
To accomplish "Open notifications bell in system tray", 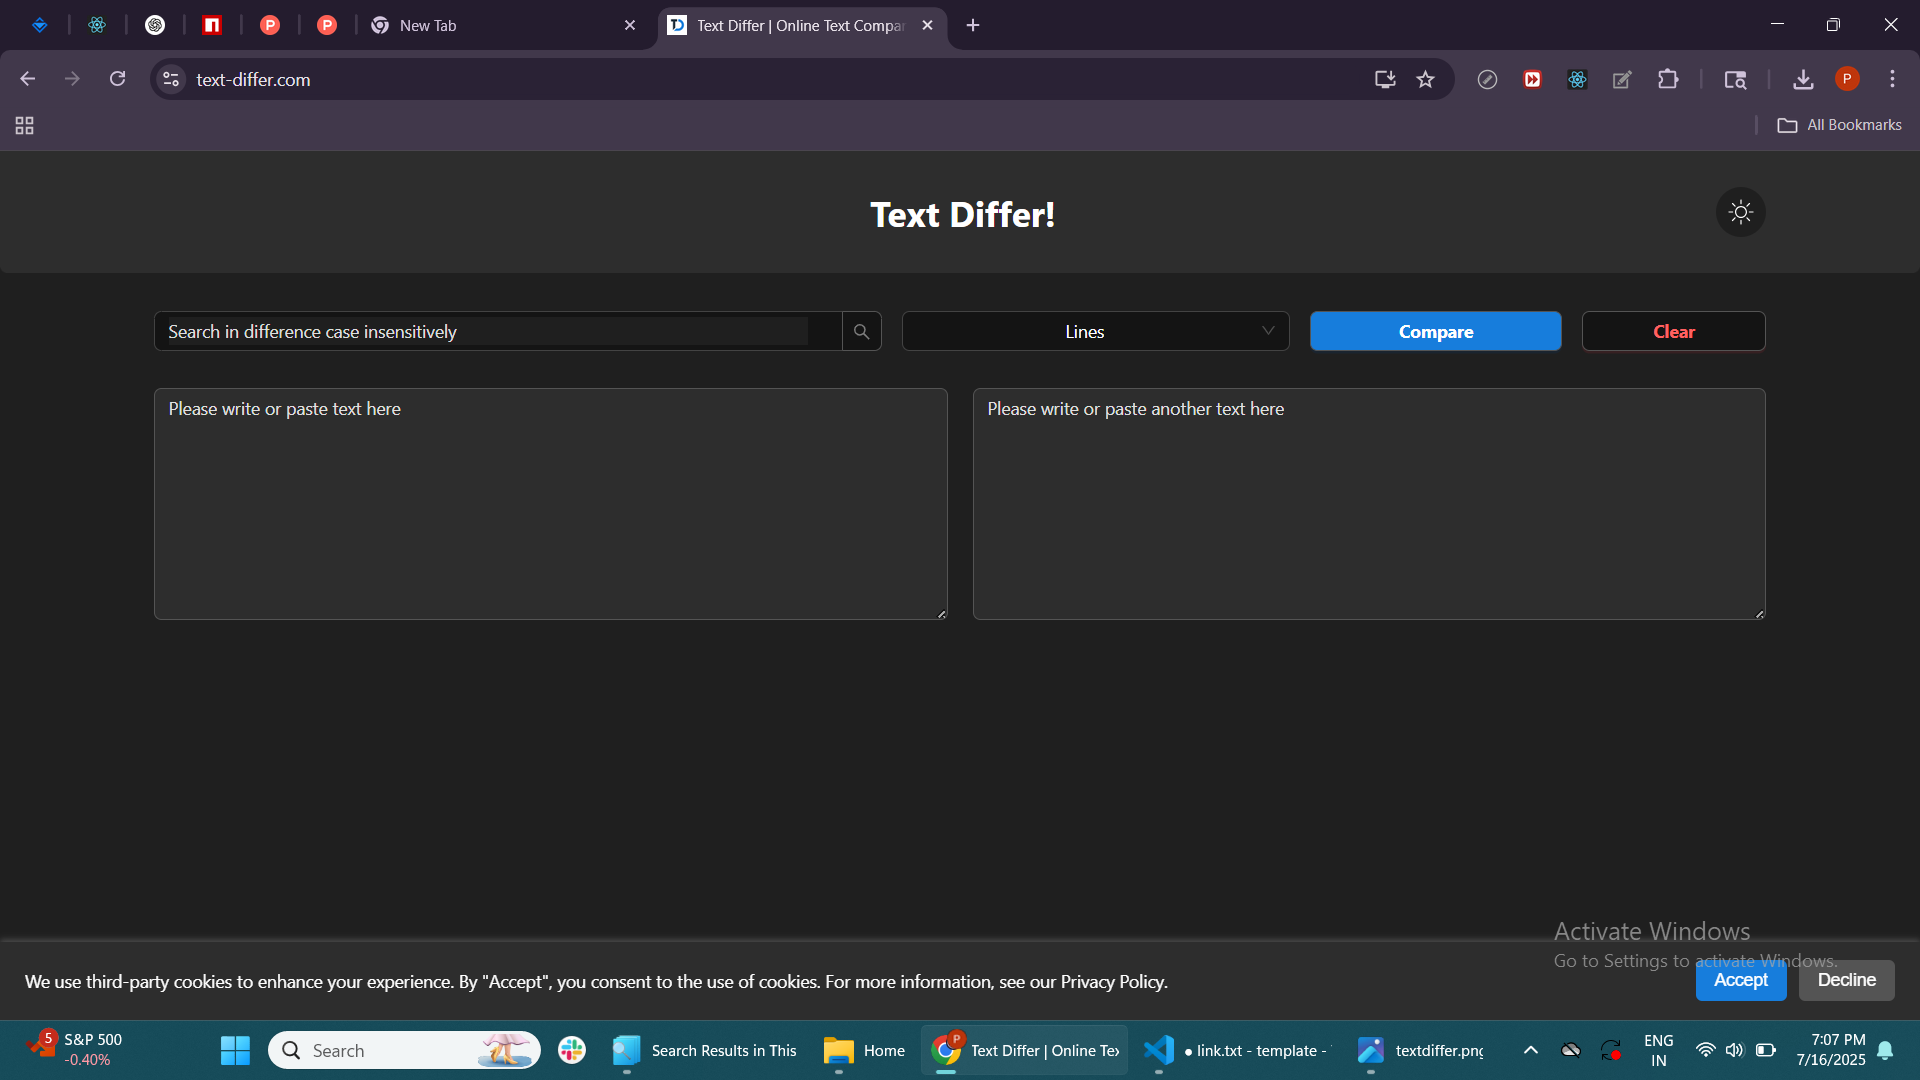I will tap(1885, 1050).
